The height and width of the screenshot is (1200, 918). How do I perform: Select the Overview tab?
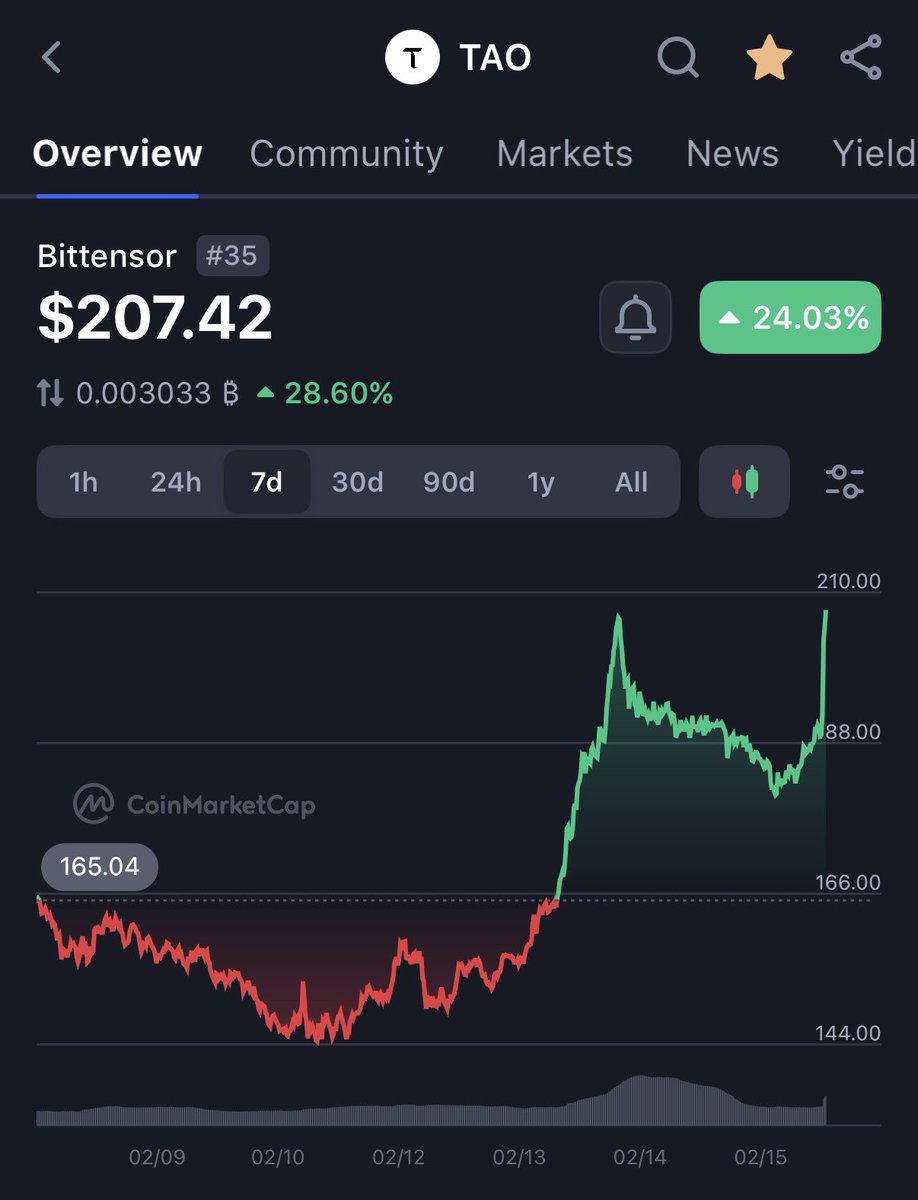pyautogui.click(x=117, y=153)
